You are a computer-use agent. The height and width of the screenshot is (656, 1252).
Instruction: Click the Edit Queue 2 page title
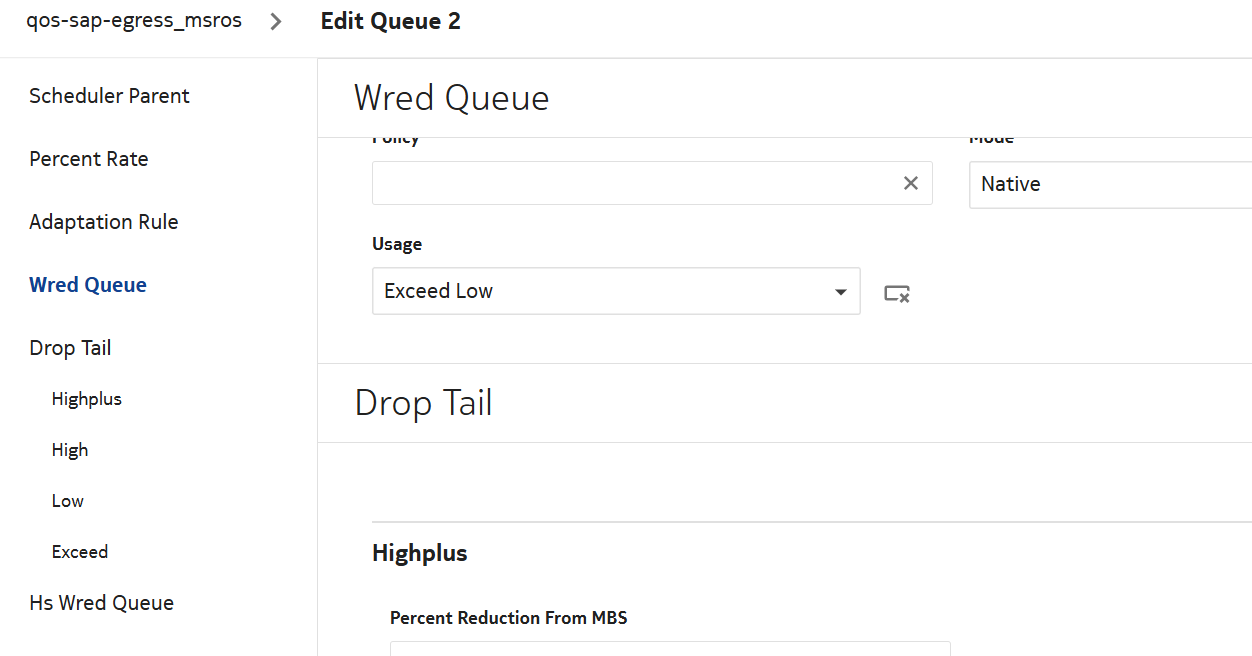tap(390, 22)
